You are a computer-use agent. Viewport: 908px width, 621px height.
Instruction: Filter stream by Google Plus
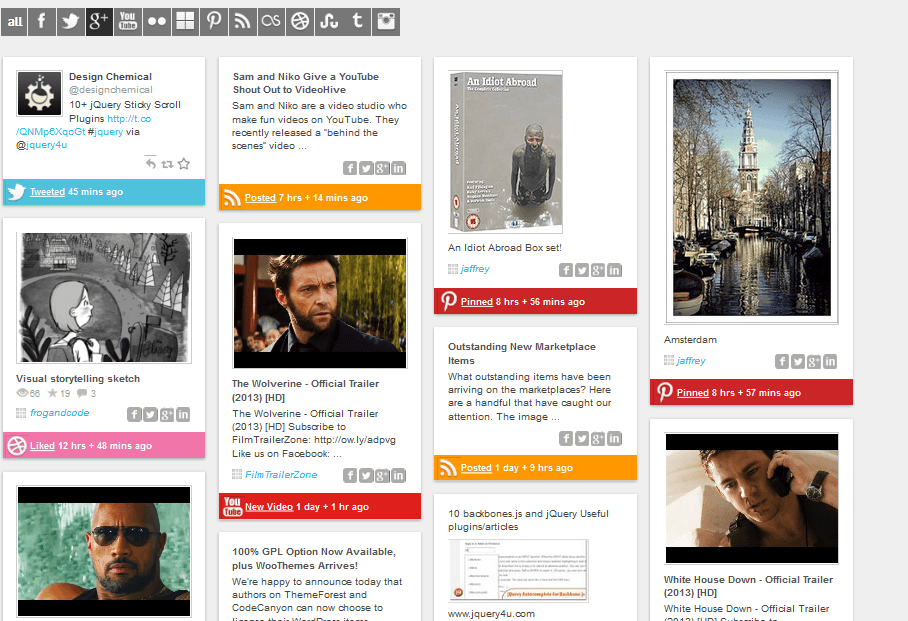(x=99, y=22)
